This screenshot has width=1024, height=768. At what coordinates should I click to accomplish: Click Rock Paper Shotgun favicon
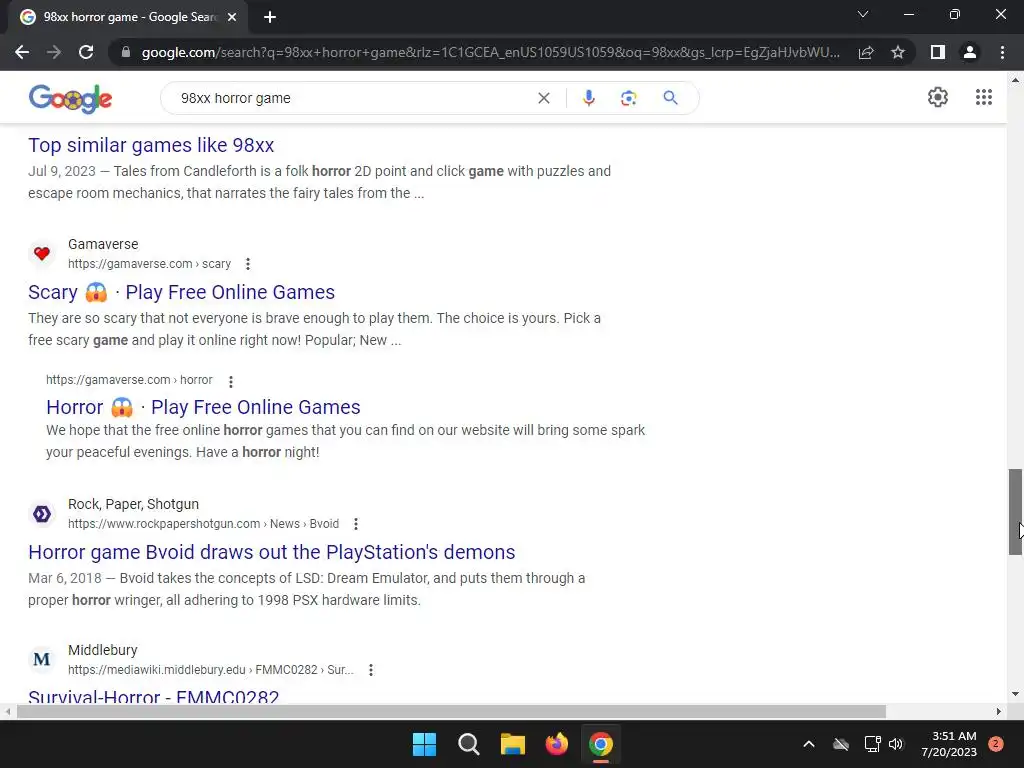point(42,514)
